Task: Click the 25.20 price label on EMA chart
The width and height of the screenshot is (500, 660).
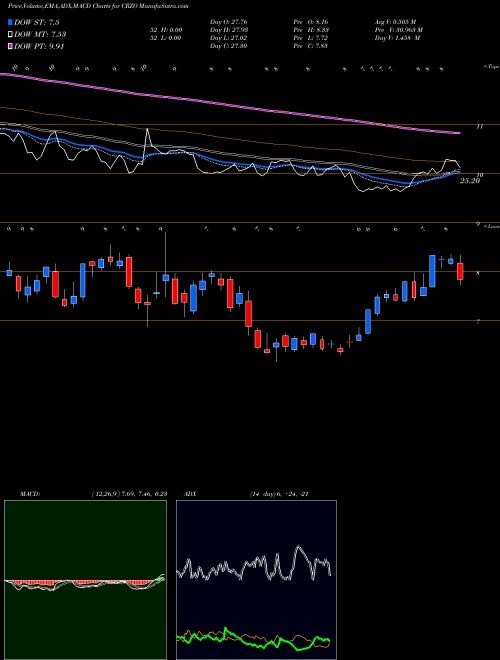Action: click(x=470, y=181)
